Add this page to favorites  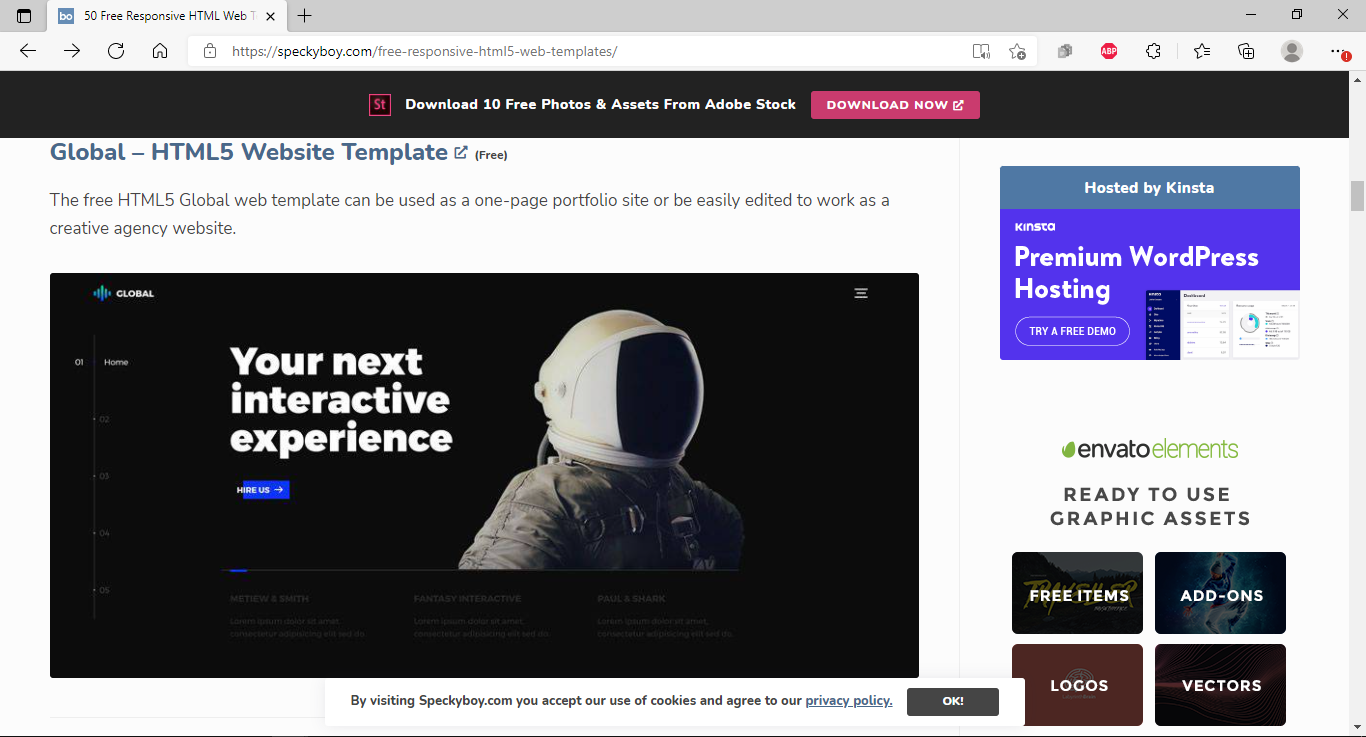(1017, 51)
